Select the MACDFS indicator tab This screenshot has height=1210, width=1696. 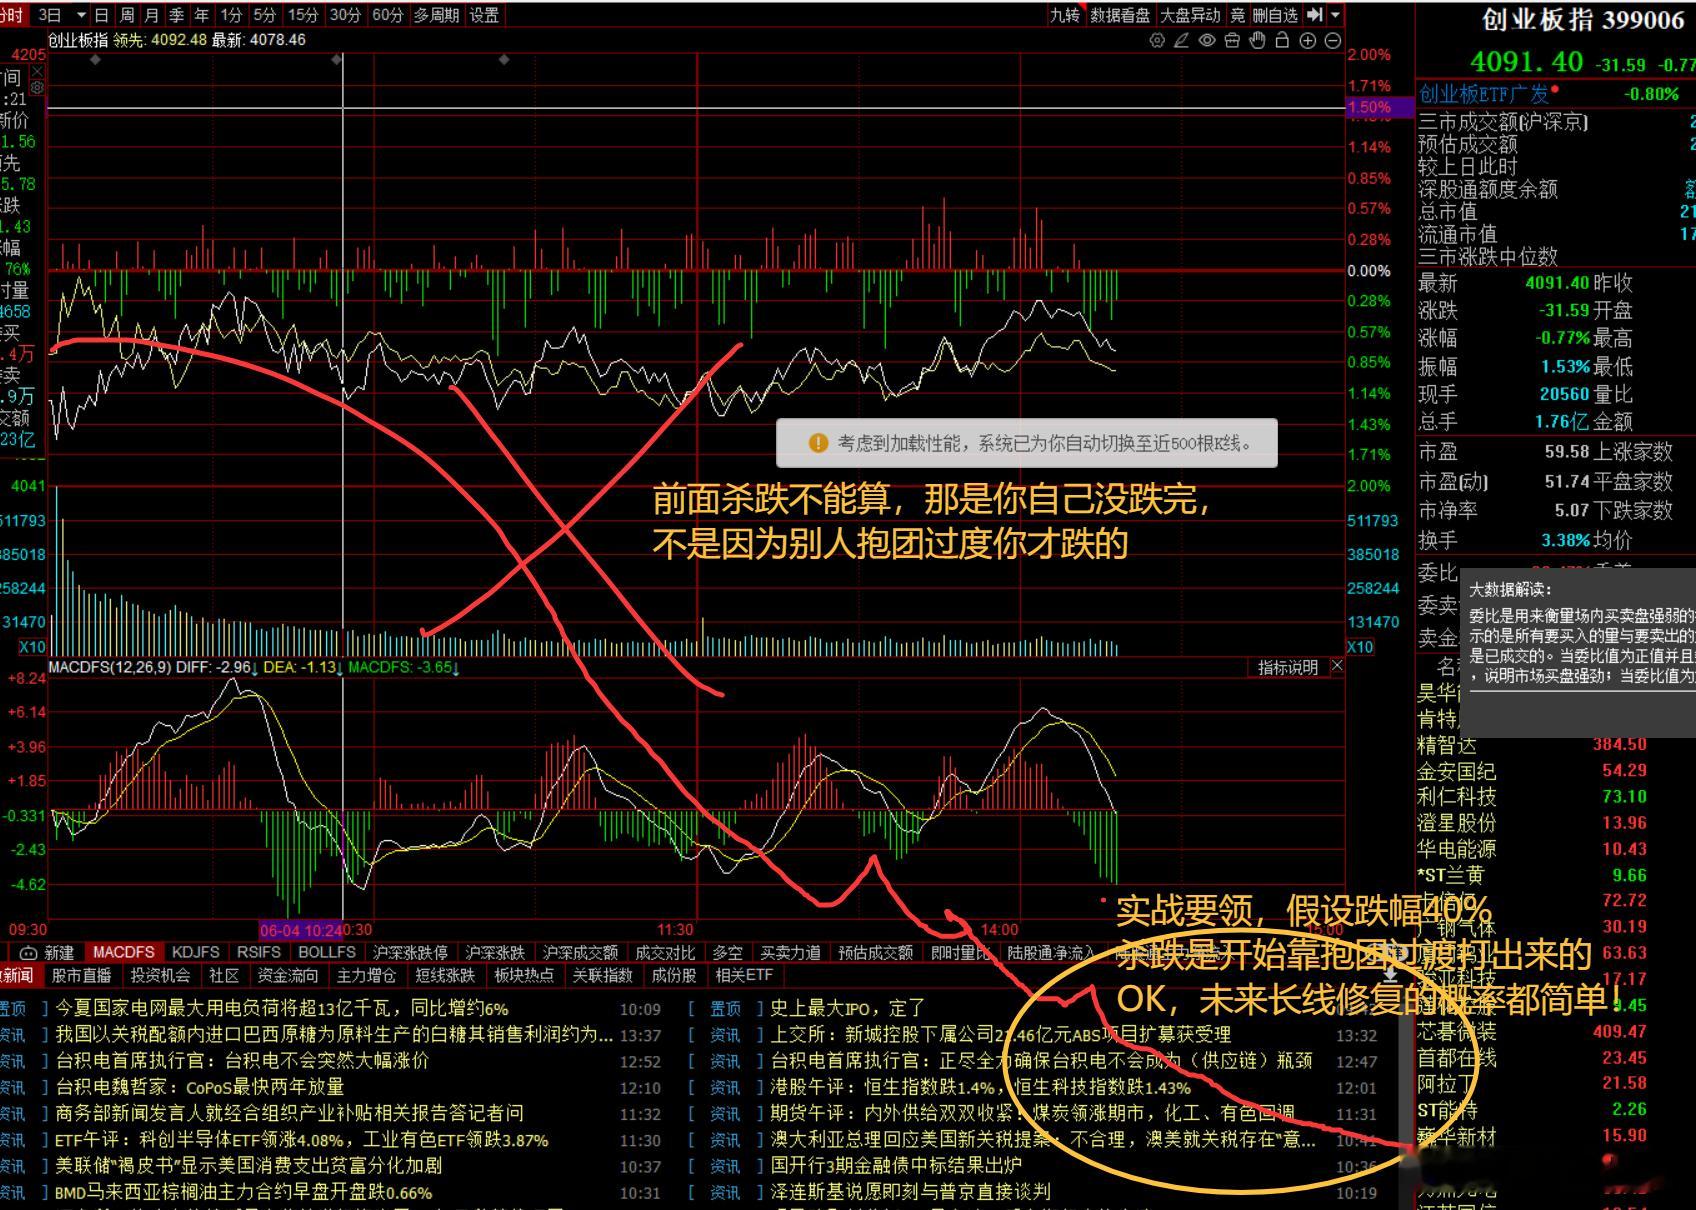point(124,952)
